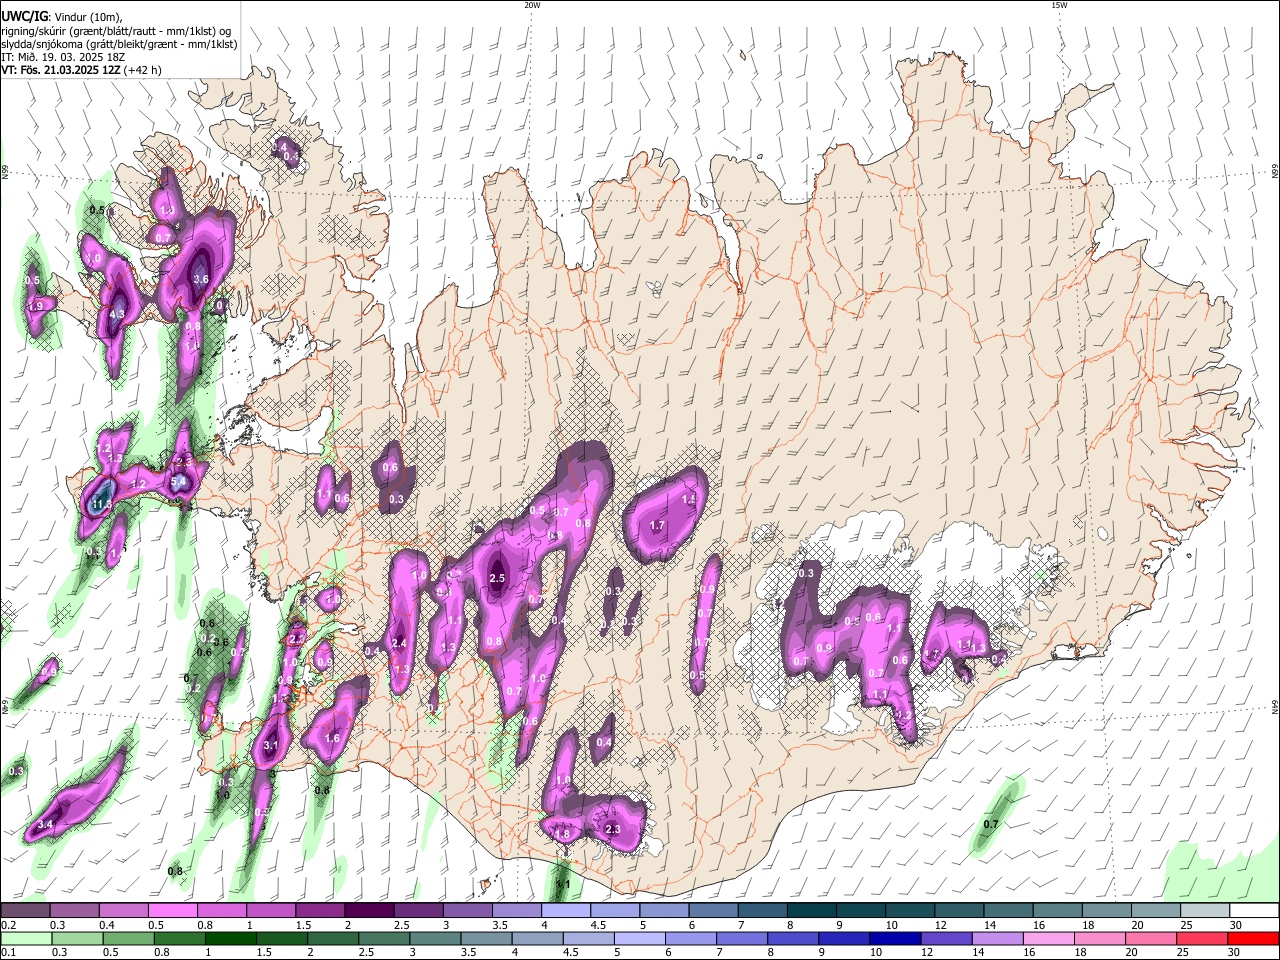The width and height of the screenshot is (1280, 960).
Task: Click the "2.3" value on the south coast
Action: pyautogui.click(x=613, y=830)
